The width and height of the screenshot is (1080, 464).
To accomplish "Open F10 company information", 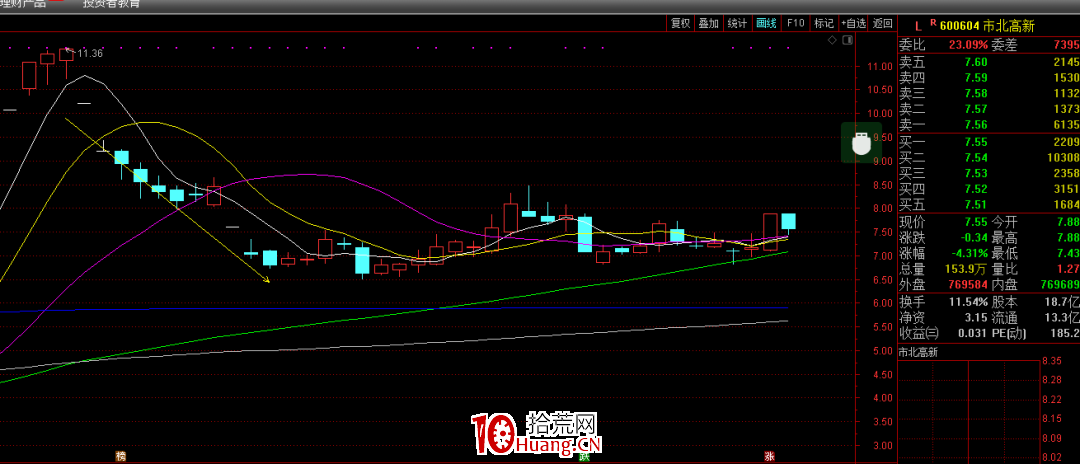I will coord(795,23).
